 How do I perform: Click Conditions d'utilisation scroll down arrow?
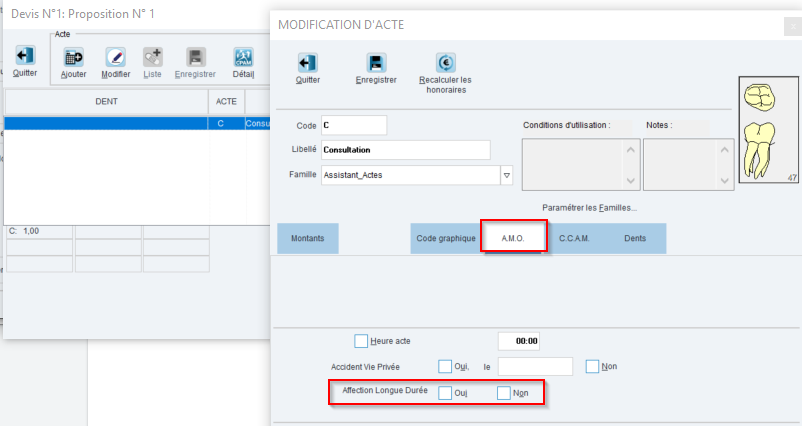click(631, 181)
